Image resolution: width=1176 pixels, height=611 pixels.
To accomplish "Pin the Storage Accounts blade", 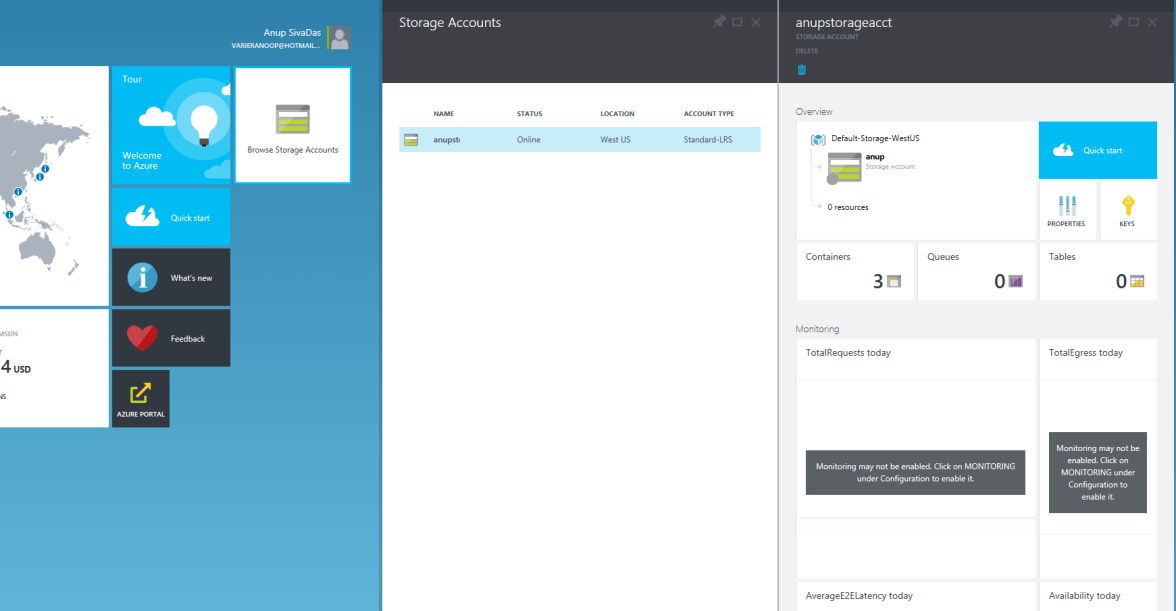I will (x=718, y=22).
